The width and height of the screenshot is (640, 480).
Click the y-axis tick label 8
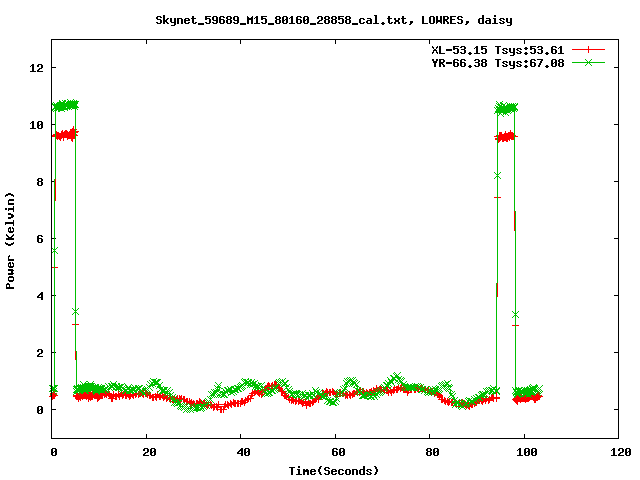[40, 182]
